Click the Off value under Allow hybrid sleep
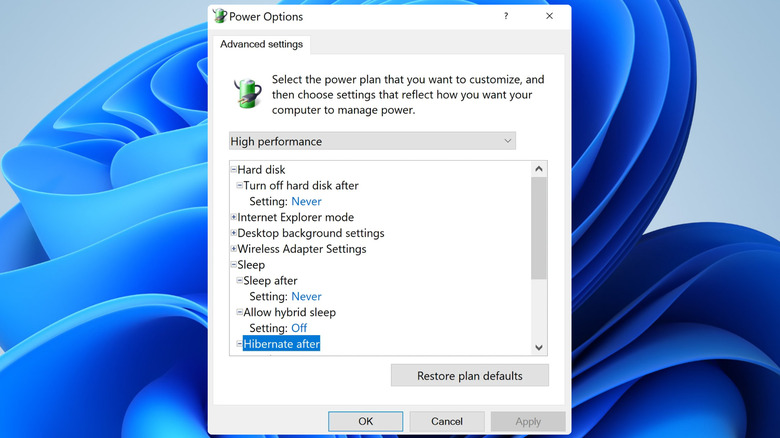Image resolution: width=780 pixels, height=438 pixels. (299, 328)
